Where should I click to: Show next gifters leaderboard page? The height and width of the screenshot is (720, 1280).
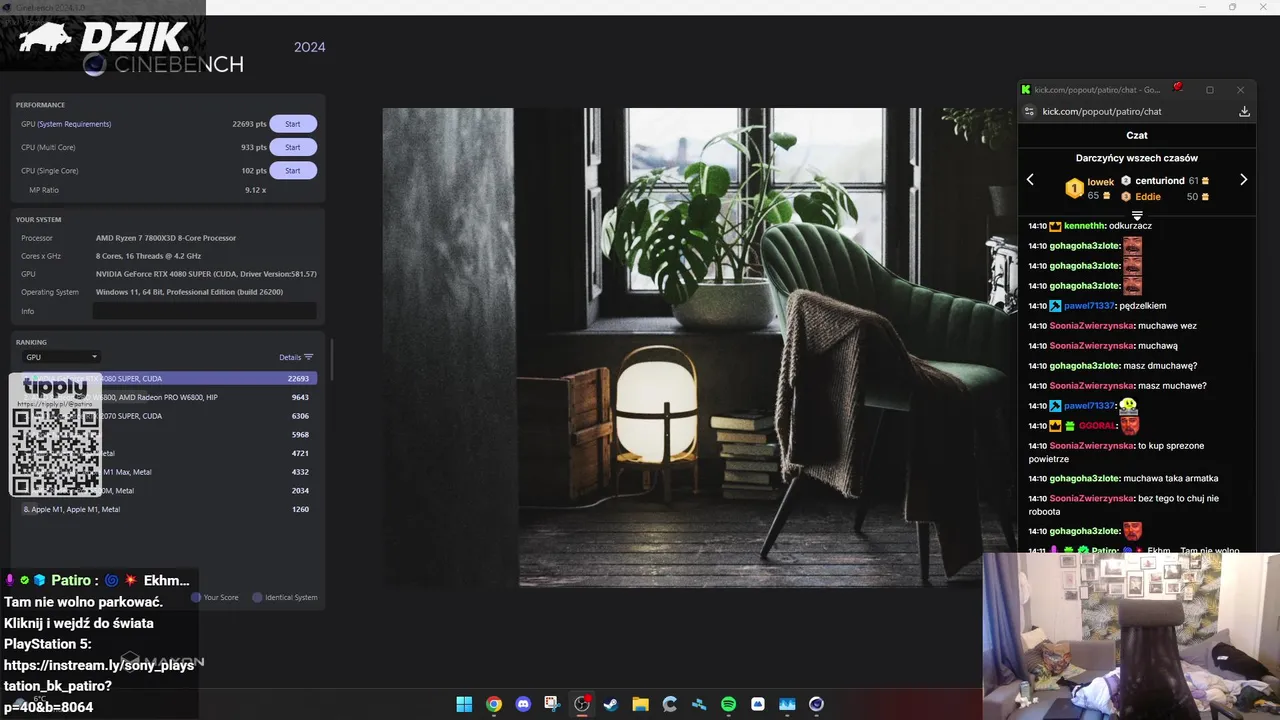[x=1243, y=180]
